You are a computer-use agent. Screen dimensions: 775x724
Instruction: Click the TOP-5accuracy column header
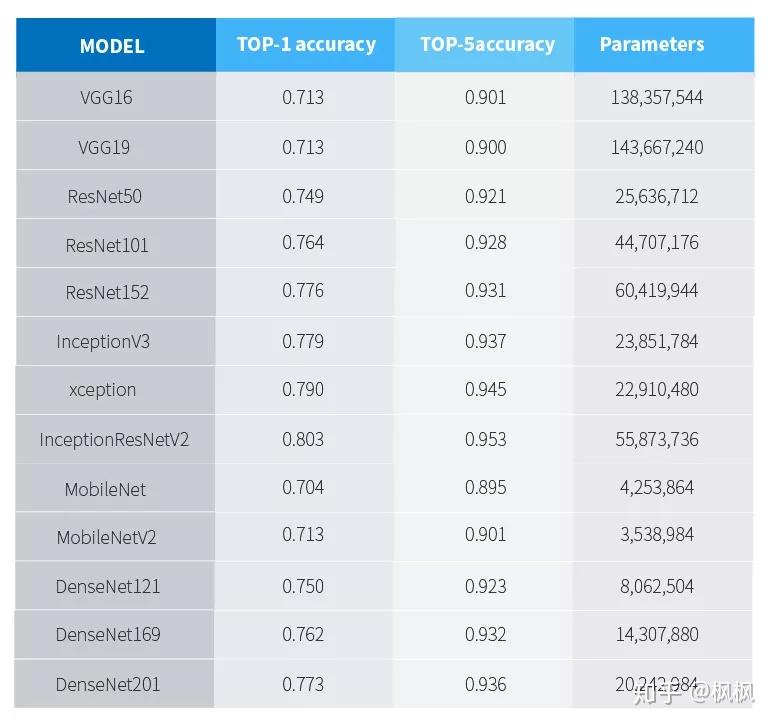pyautogui.click(x=487, y=44)
